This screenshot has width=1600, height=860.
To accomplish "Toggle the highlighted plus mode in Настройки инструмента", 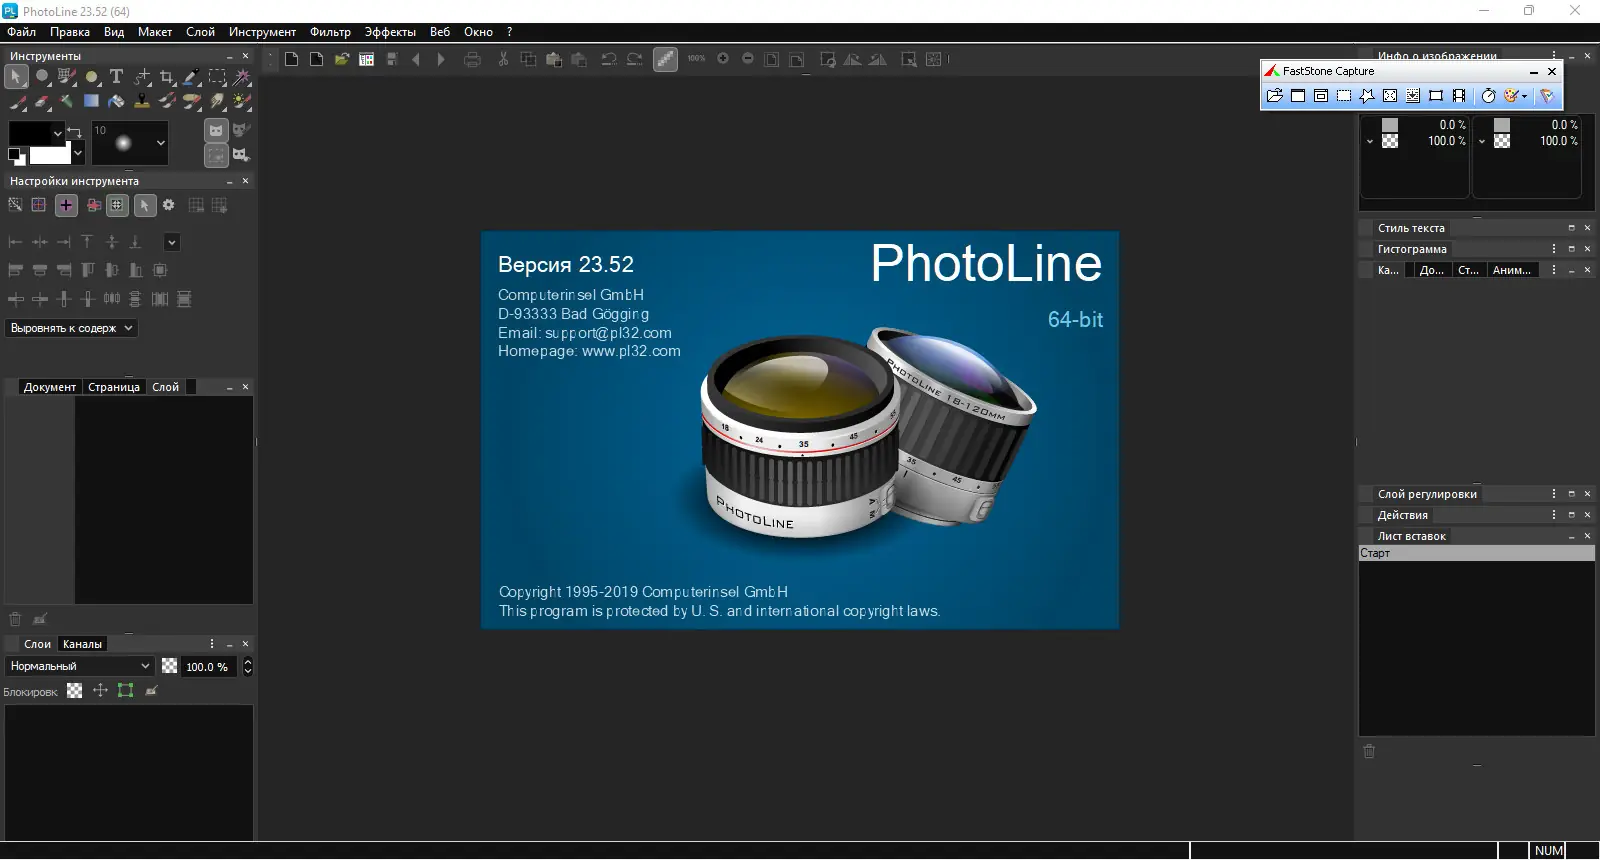I will [66, 205].
